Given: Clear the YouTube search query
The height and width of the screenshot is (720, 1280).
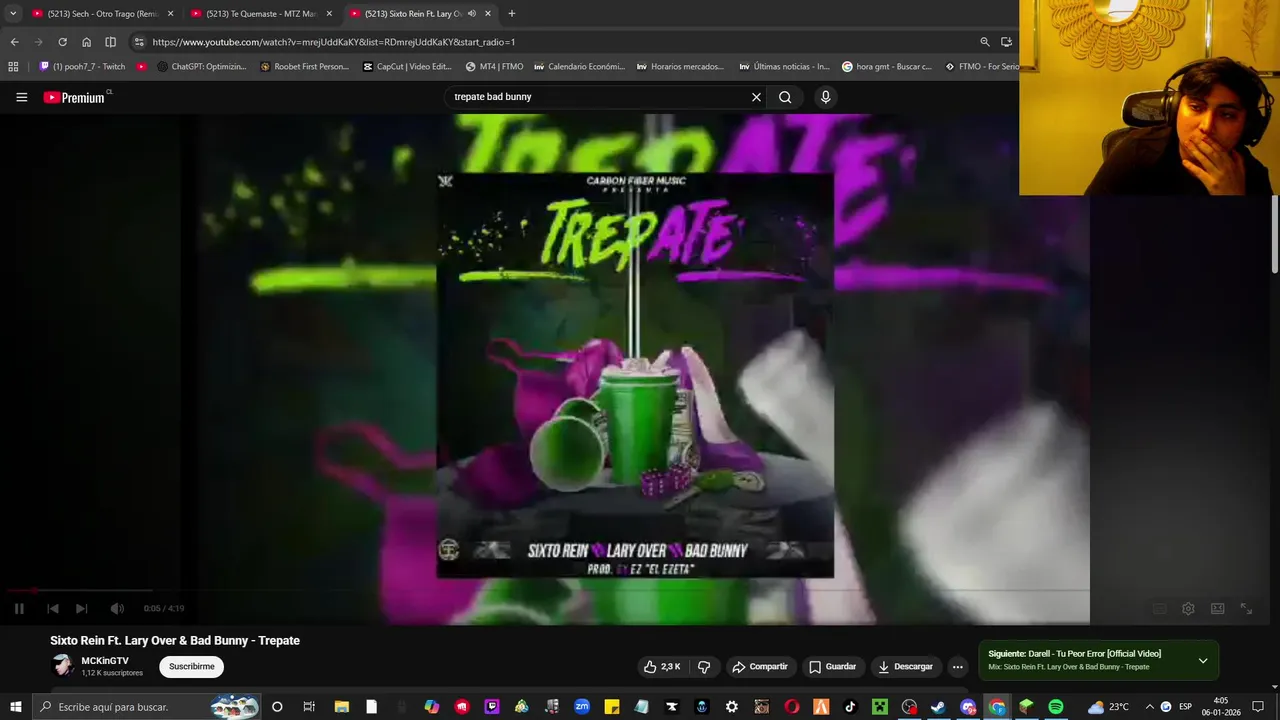Looking at the screenshot, I should (756, 97).
